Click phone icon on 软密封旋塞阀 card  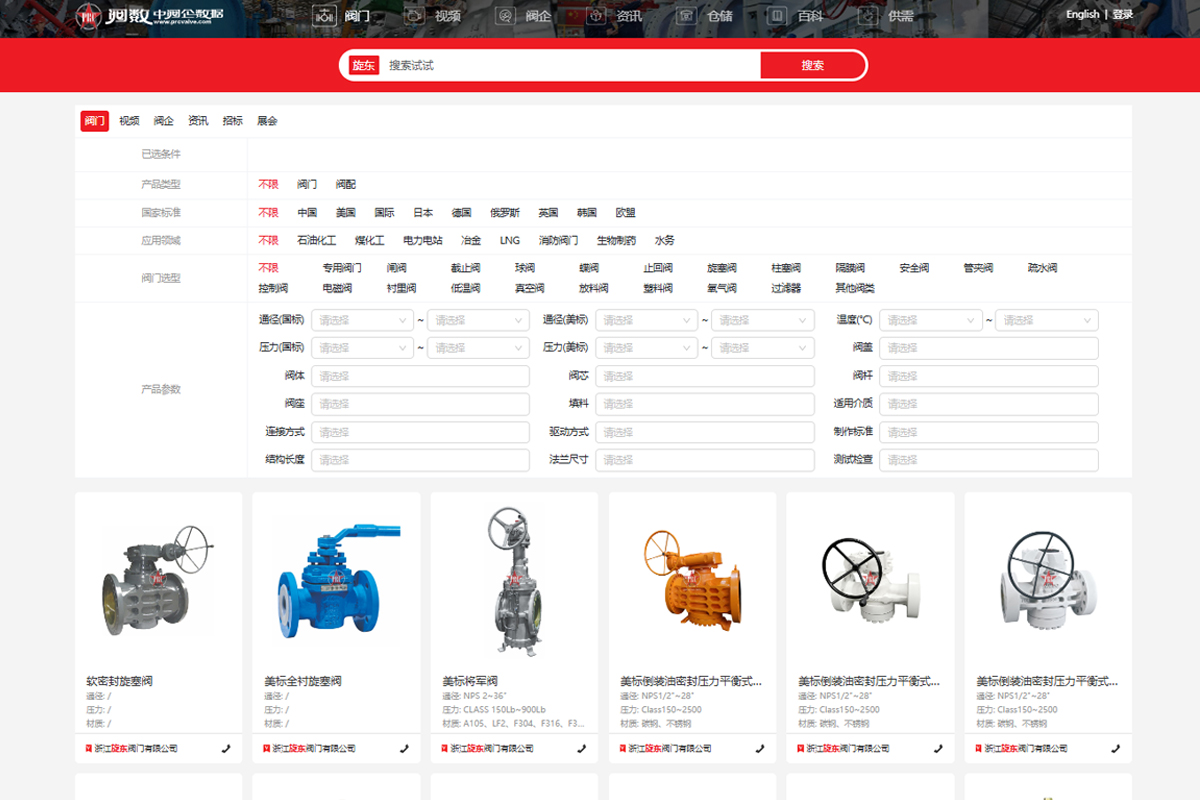[x=226, y=748]
